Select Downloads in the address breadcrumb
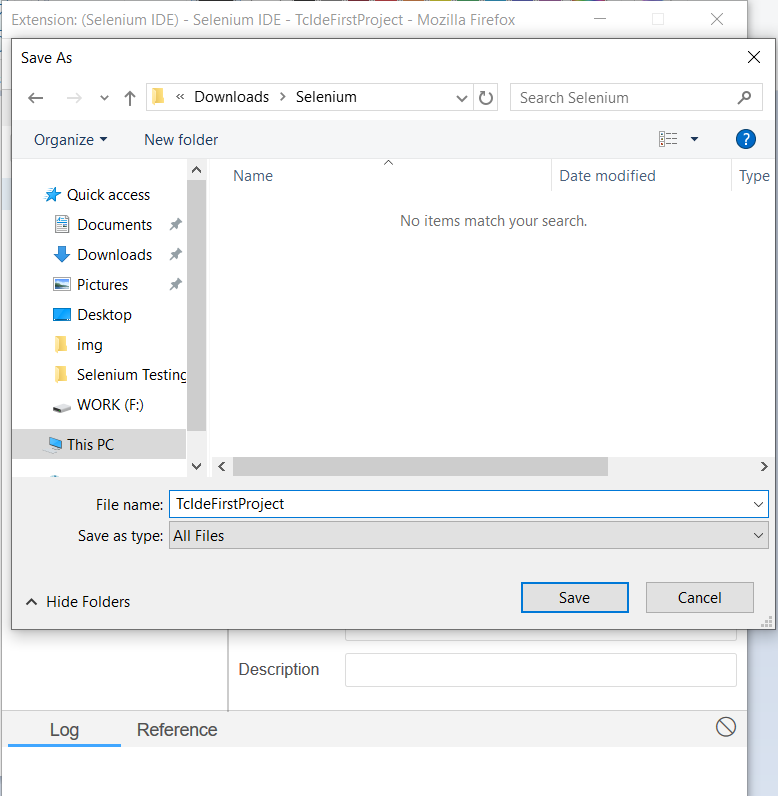The width and height of the screenshot is (778, 796). (231, 97)
